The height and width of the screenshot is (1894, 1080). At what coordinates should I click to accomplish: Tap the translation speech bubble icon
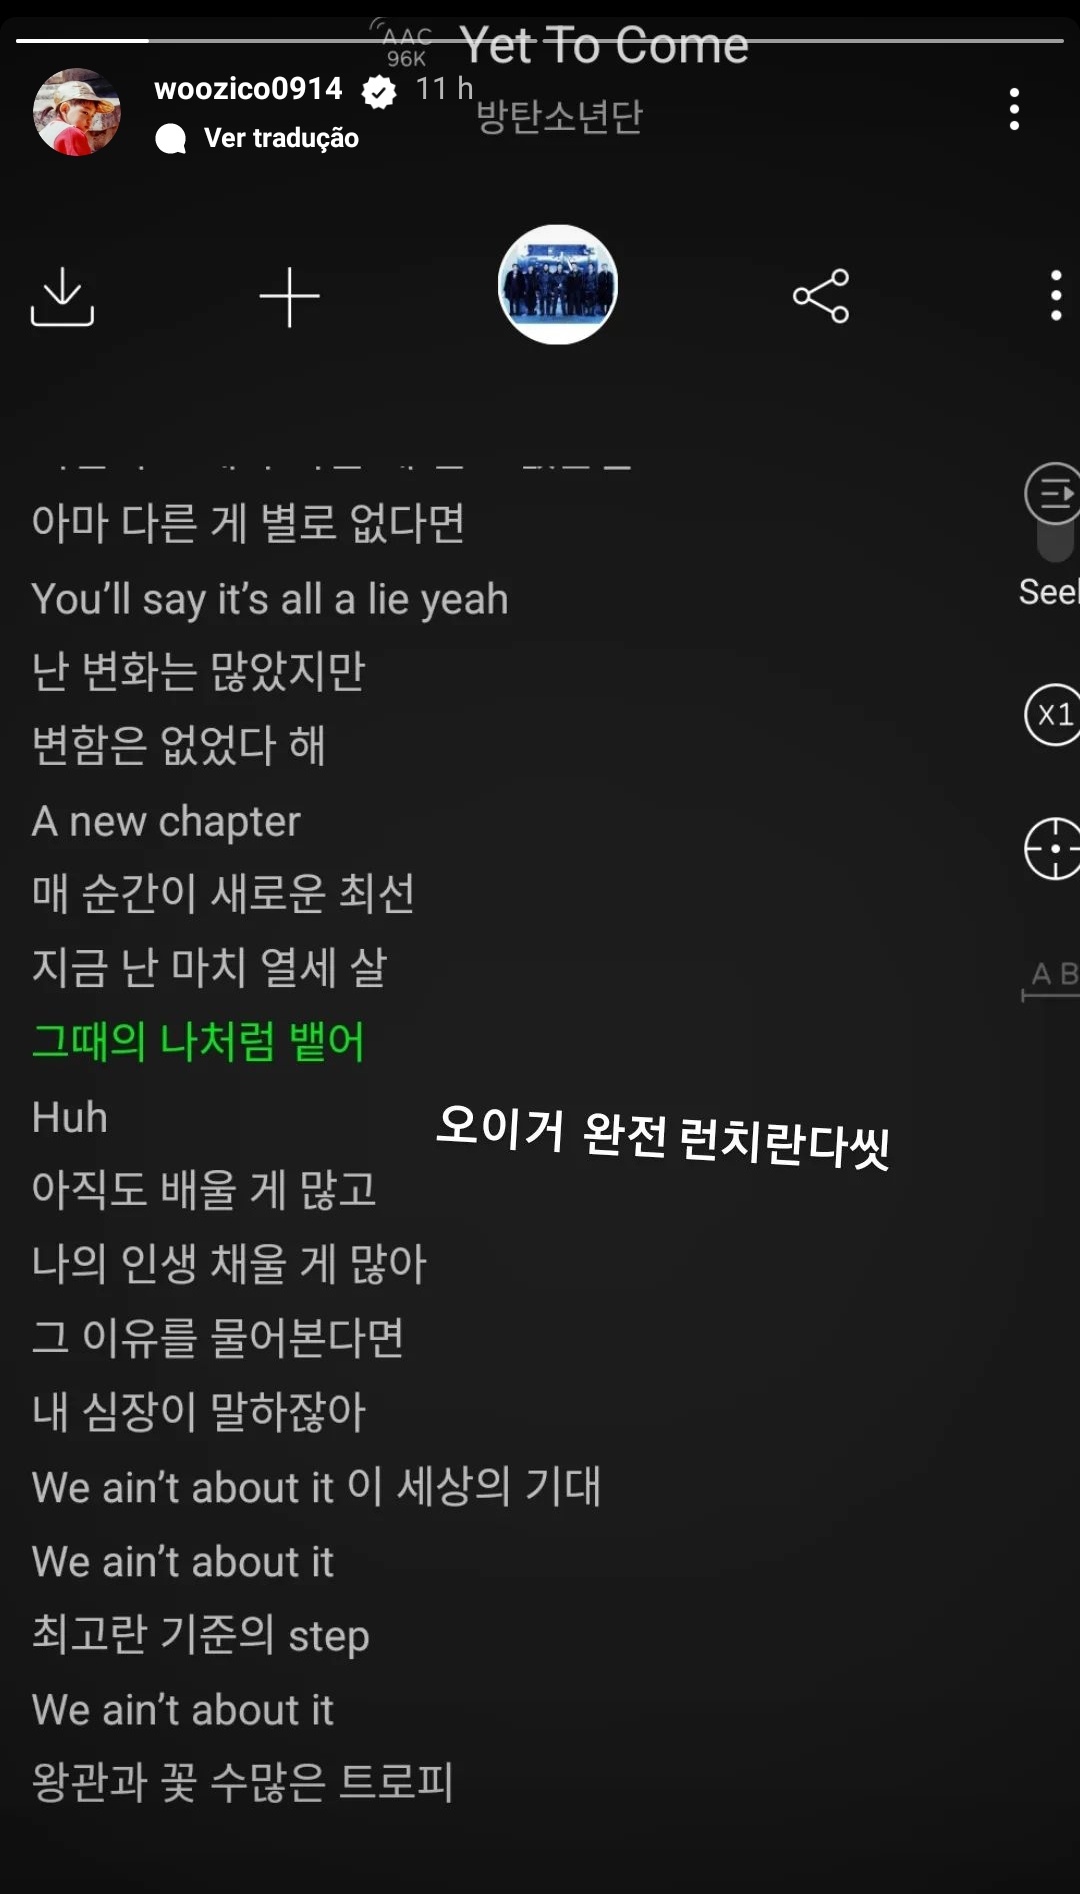[171, 138]
